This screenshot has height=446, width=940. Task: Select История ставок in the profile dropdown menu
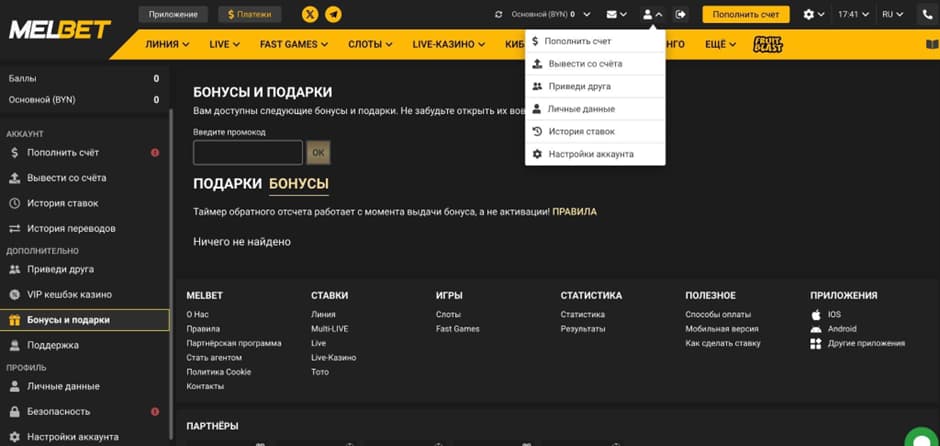(x=595, y=131)
